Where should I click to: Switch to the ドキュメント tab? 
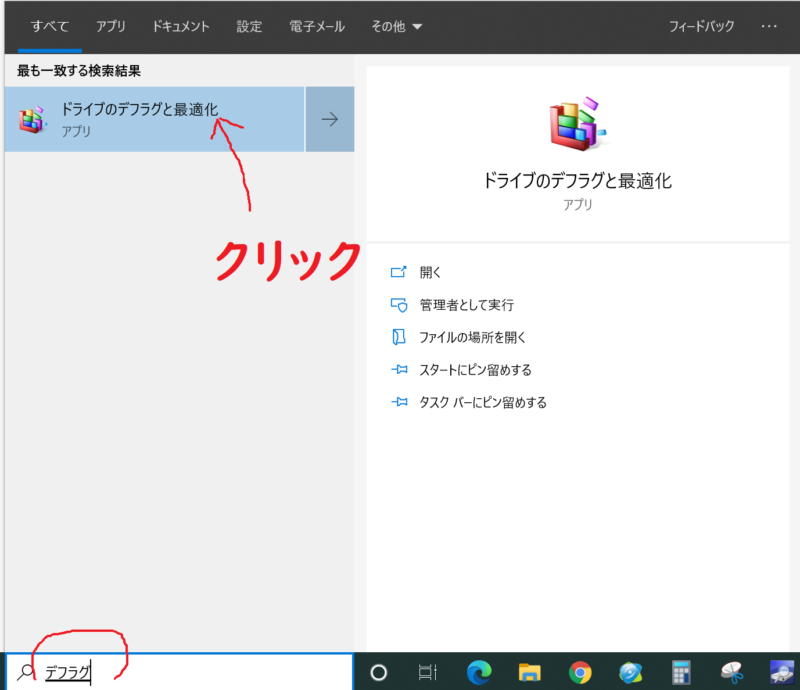click(x=181, y=27)
